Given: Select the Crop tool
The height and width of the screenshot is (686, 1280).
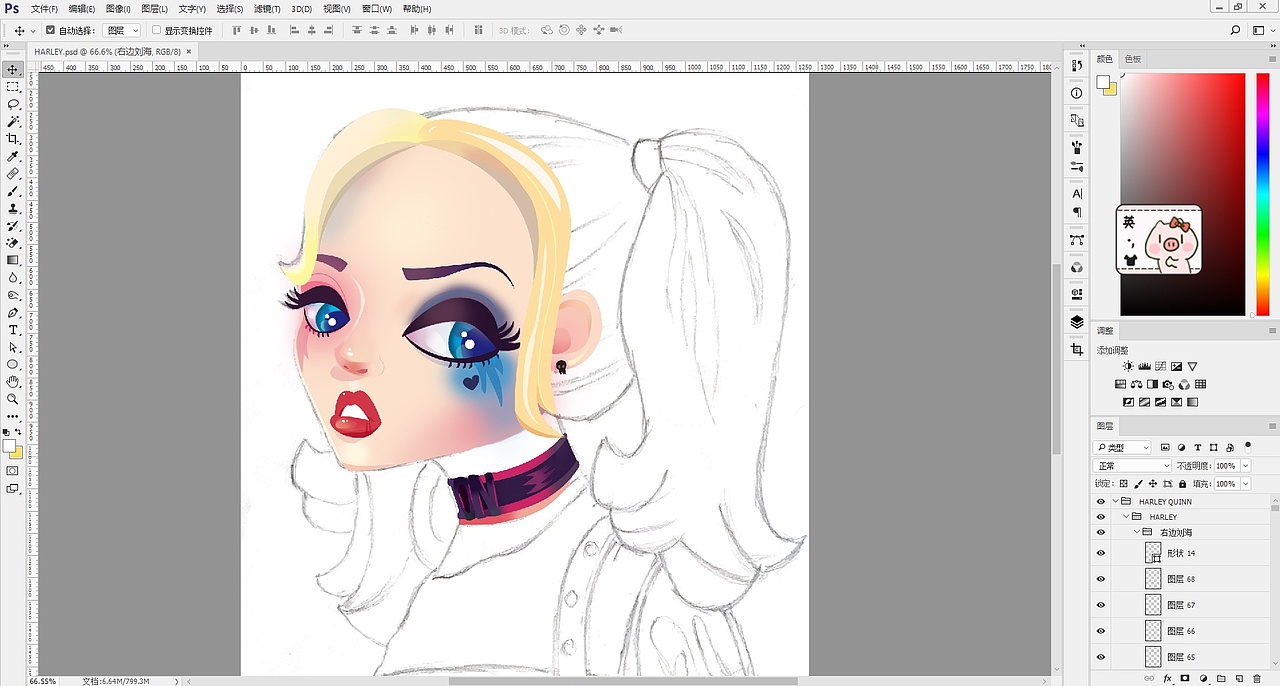Looking at the screenshot, I should (x=13, y=139).
